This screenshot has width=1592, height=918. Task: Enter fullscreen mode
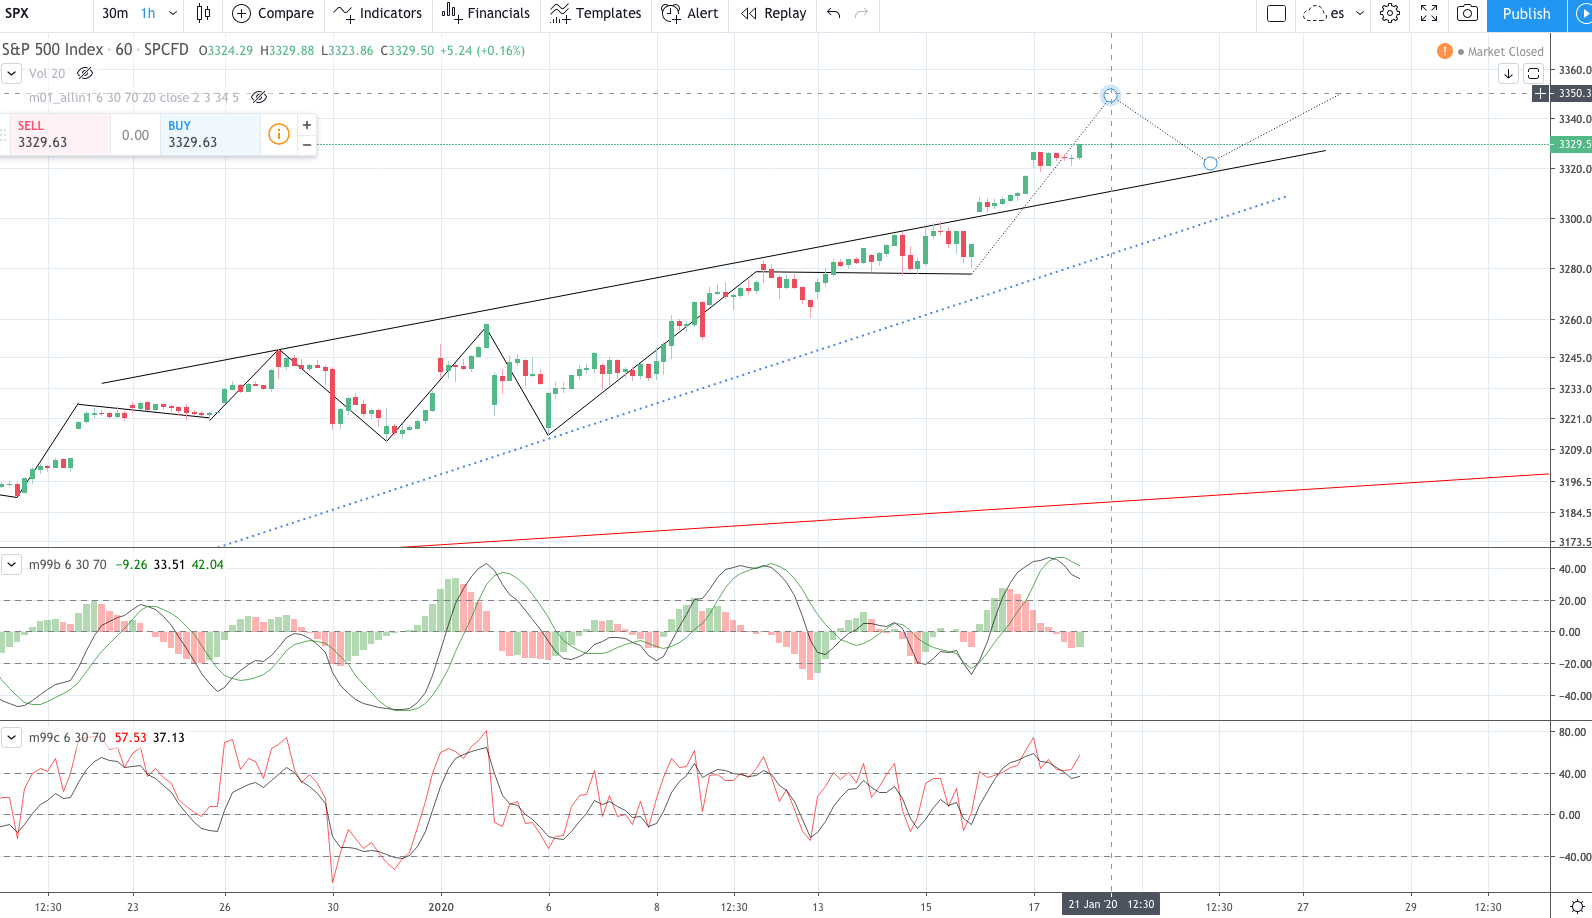tap(1429, 13)
